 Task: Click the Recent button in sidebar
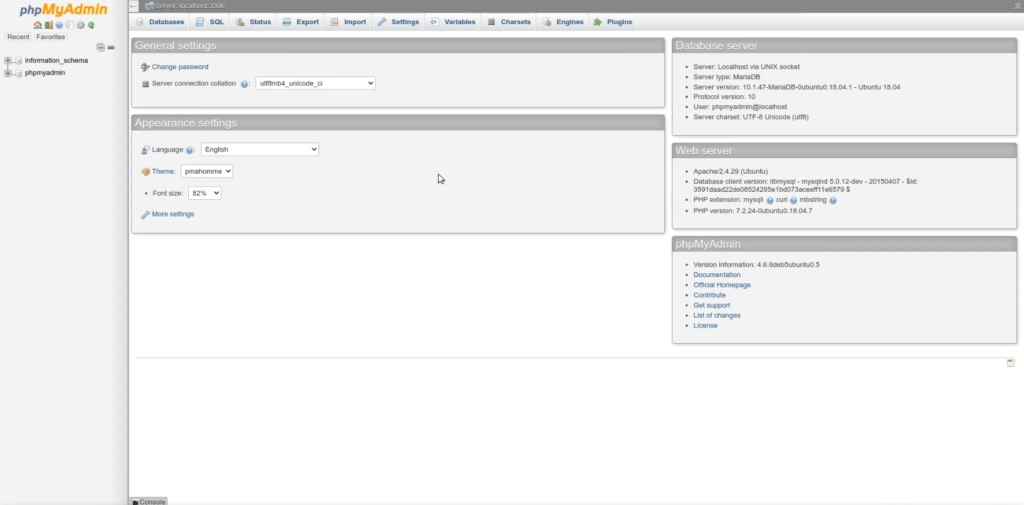pos(18,37)
